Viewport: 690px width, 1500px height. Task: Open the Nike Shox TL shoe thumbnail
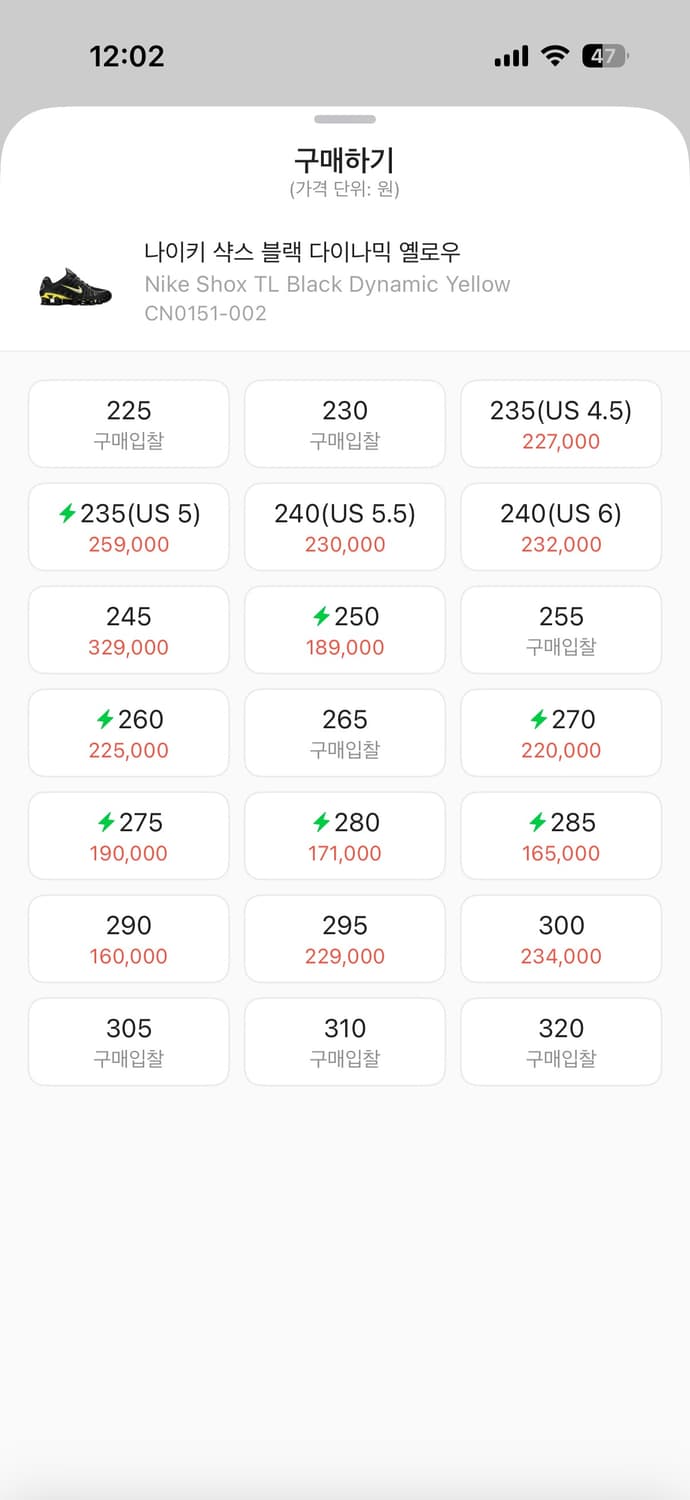click(x=75, y=287)
